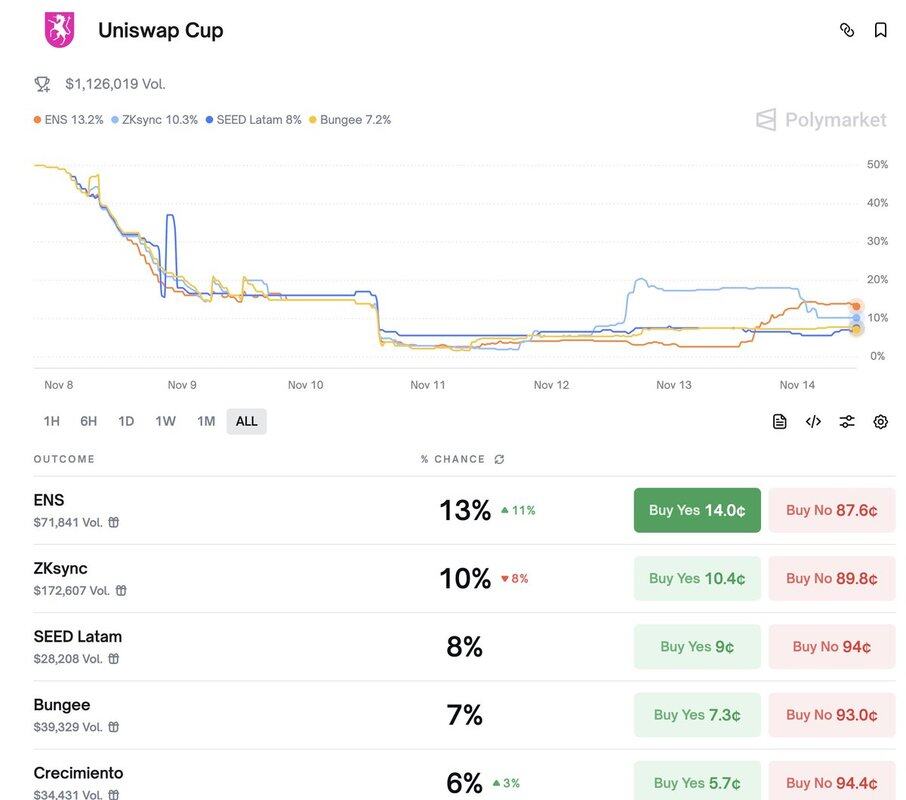The image size is (906, 800).
Task: Toggle ZKsync light-blue legend series
Action: click(x=154, y=120)
